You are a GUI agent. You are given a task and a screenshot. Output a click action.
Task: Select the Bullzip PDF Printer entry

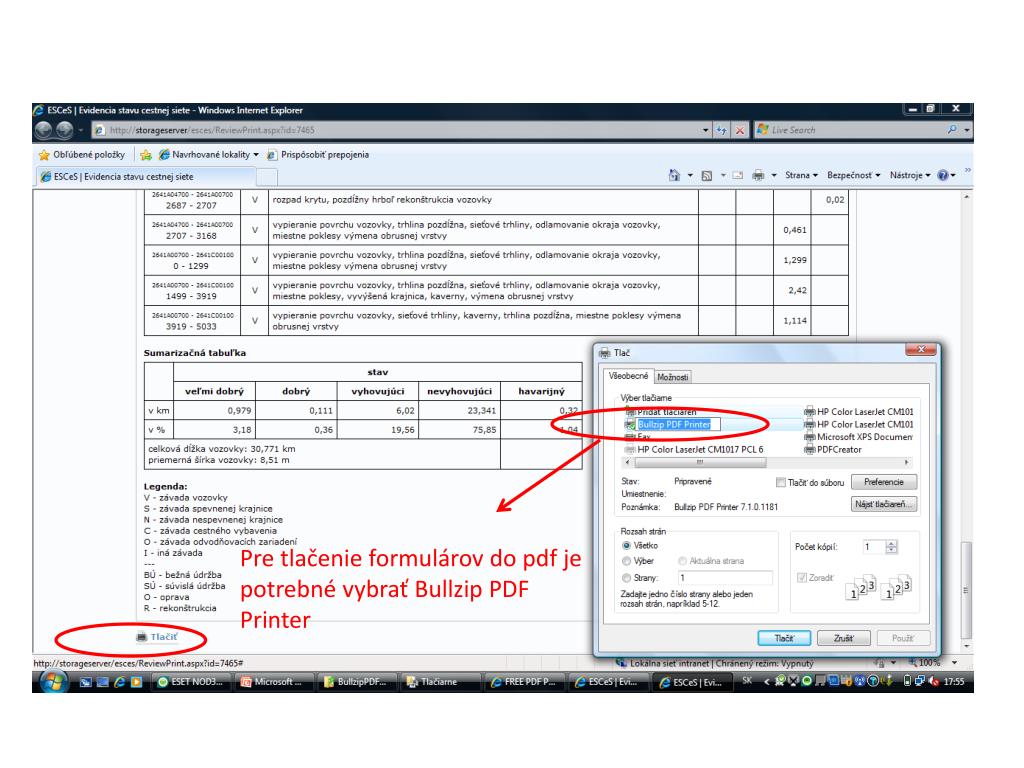point(673,424)
